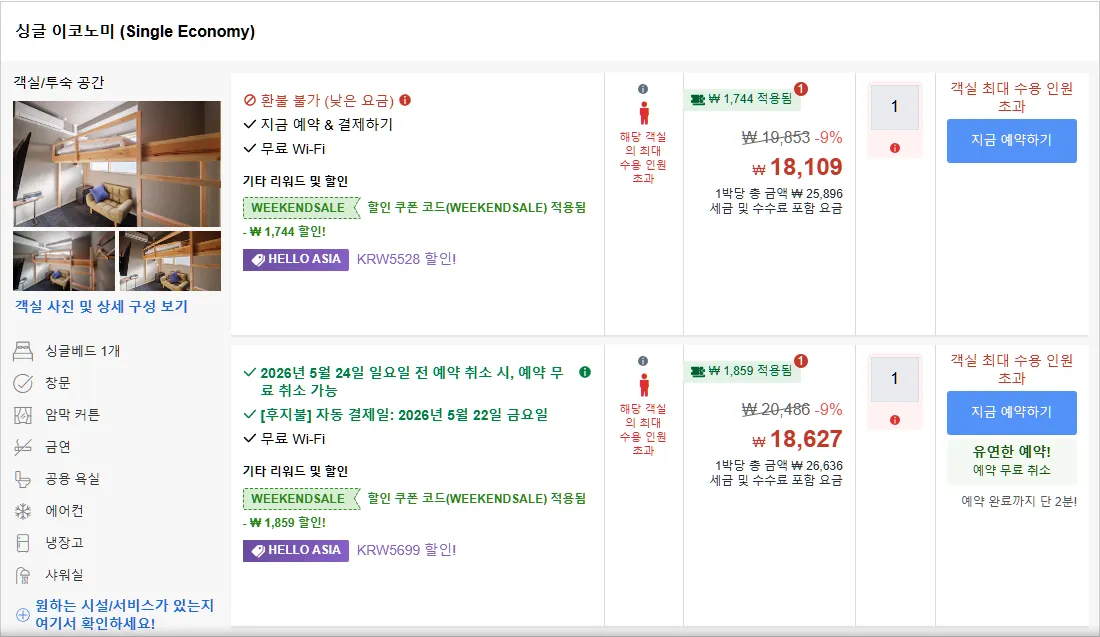Click the bathroom icon next to 공용 욕실
This screenshot has width=1100, height=637.
point(23,479)
